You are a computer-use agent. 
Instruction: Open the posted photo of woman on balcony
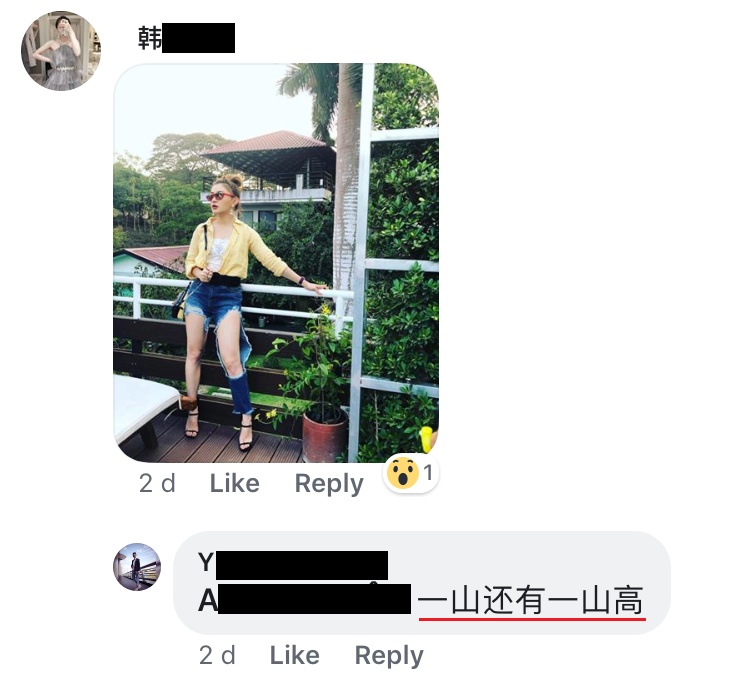276,263
